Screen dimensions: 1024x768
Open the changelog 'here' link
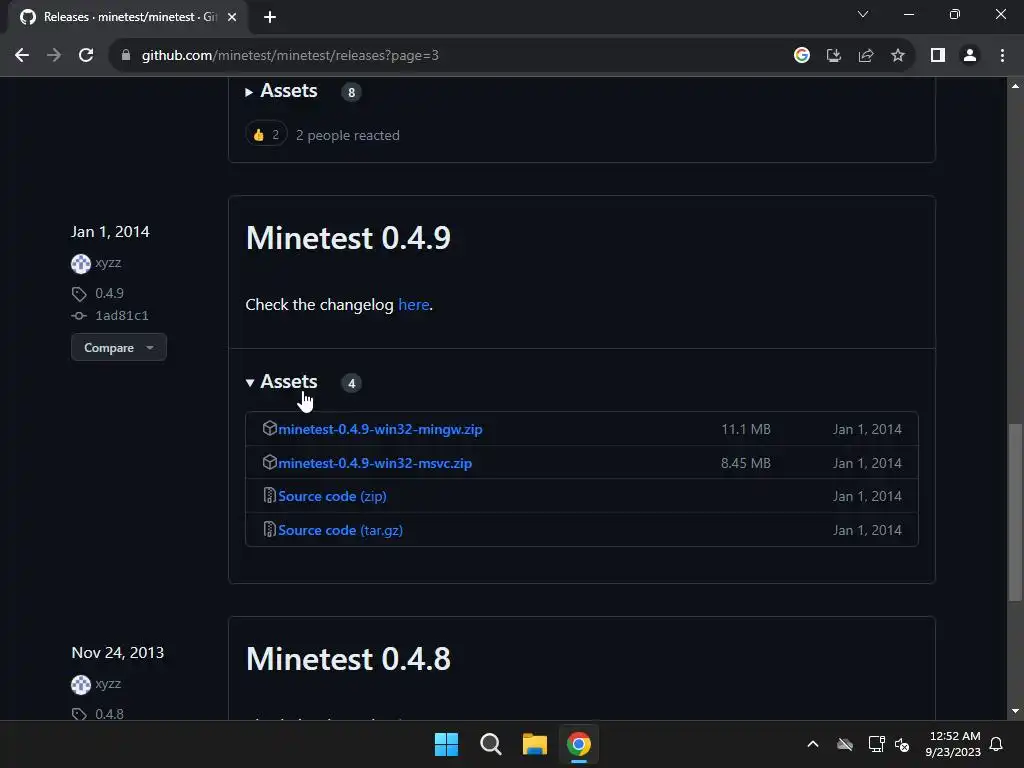tap(413, 305)
